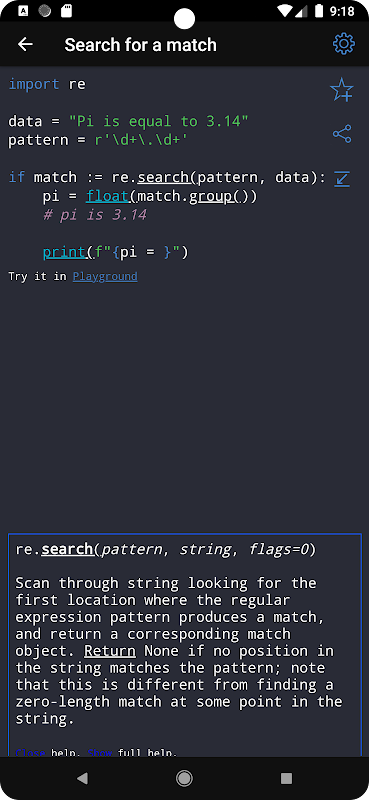Tap the print function in code
369x800 pixels.
point(64,253)
